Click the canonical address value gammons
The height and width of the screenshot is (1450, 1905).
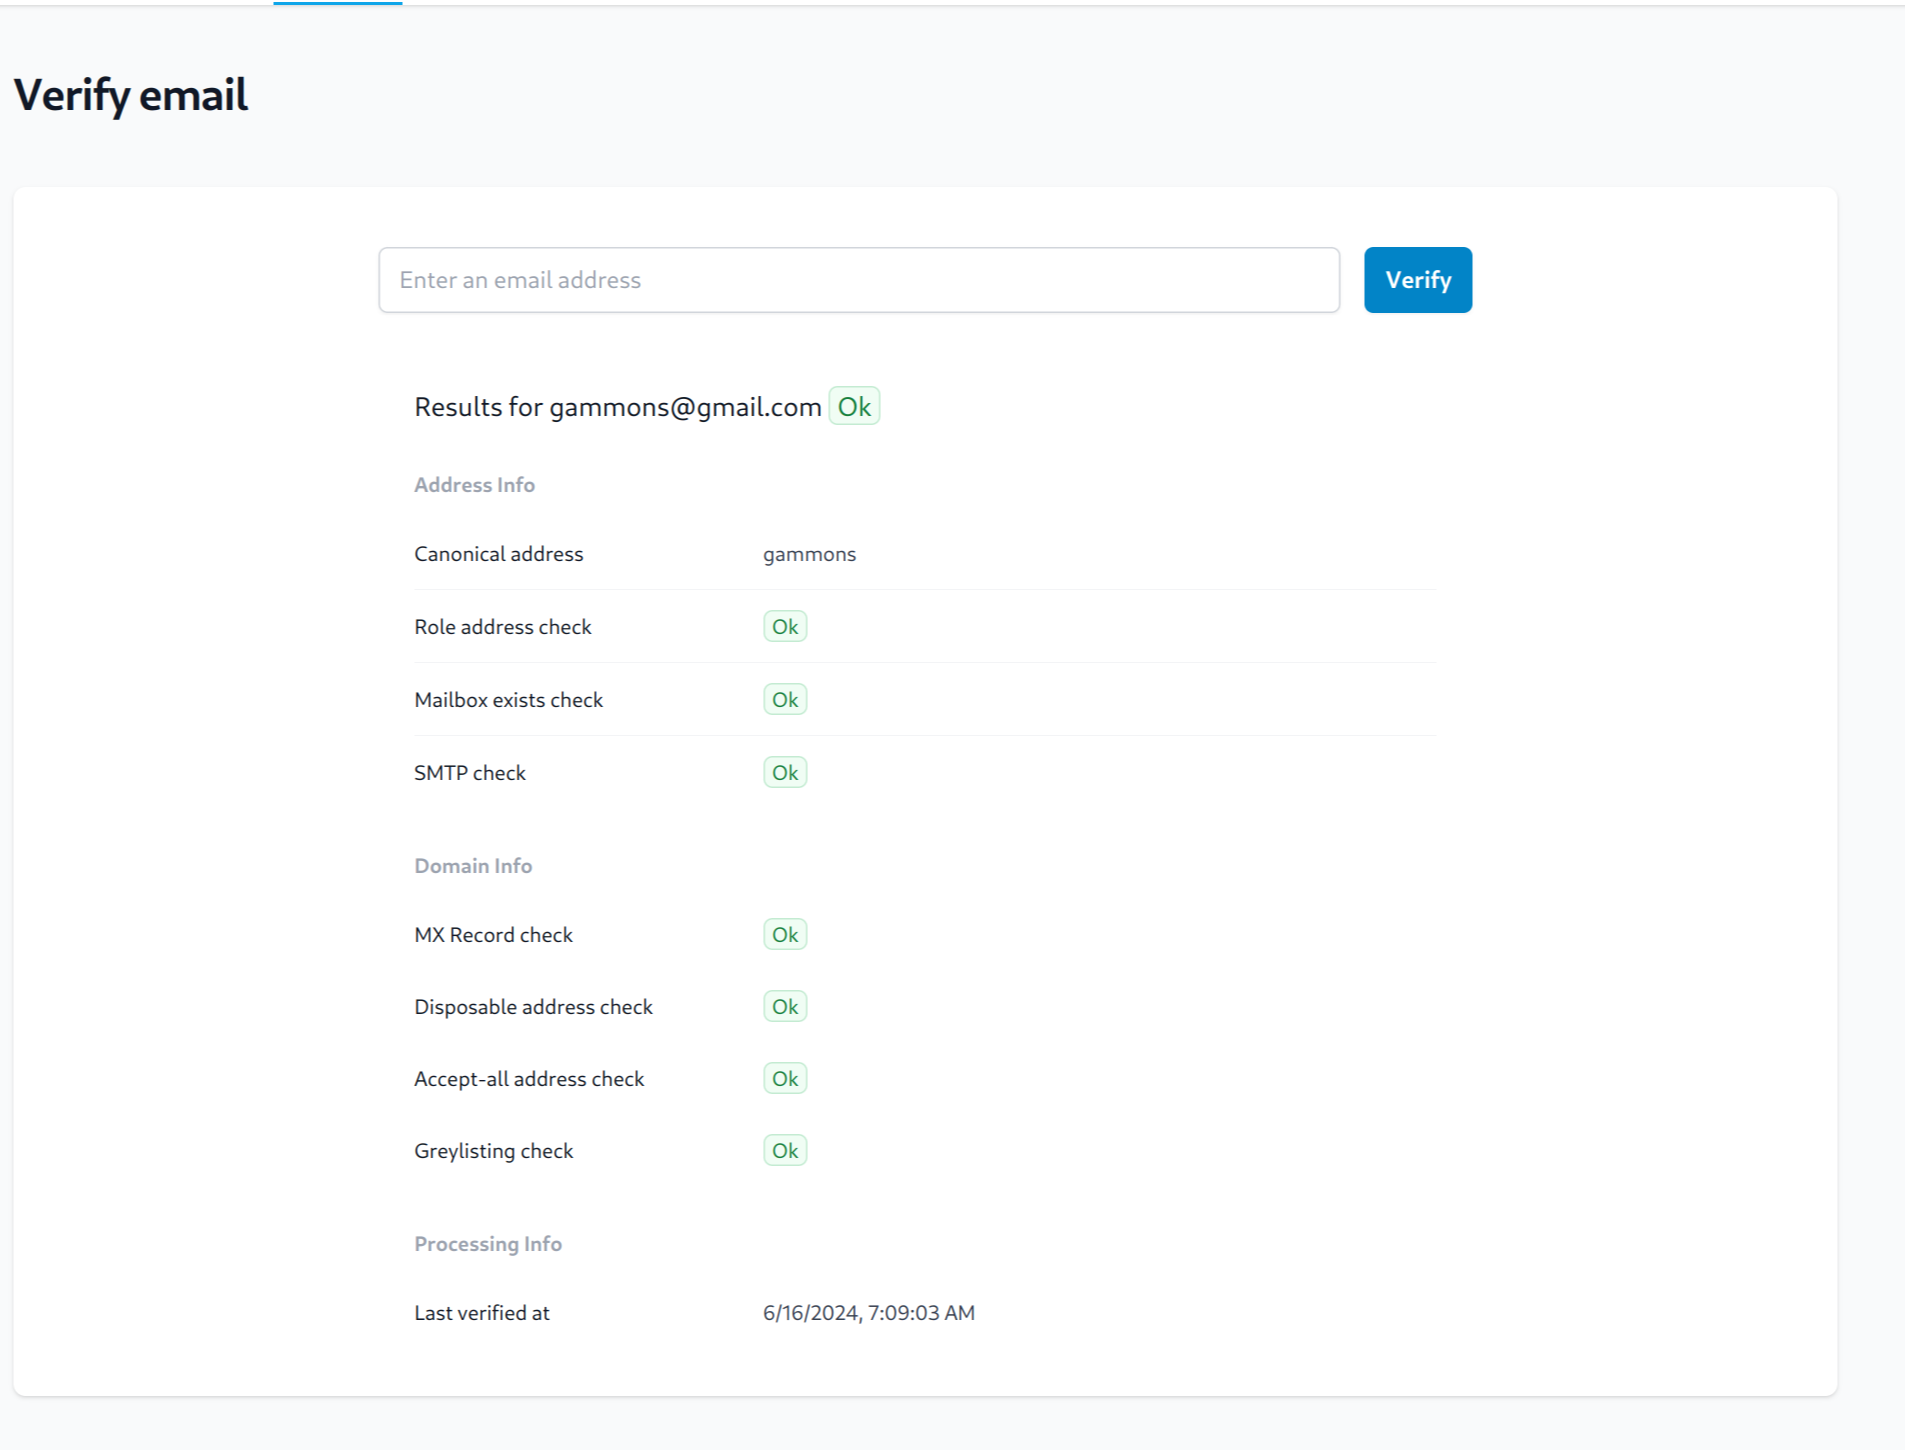(809, 554)
